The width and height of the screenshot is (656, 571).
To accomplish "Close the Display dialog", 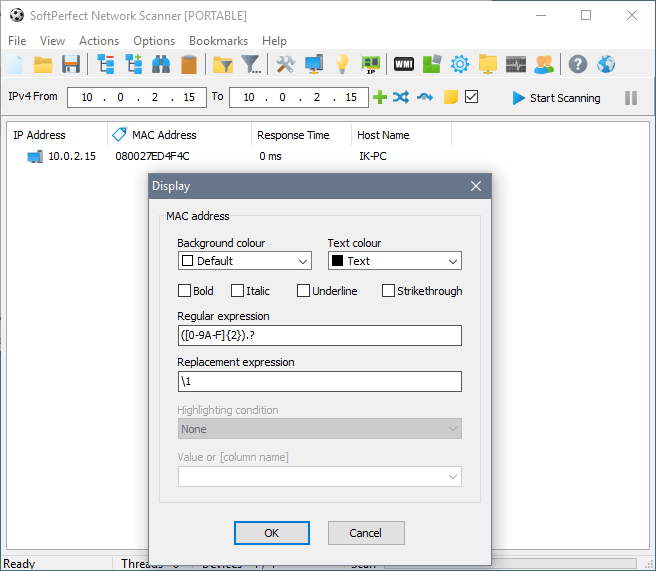I will [476, 186].
